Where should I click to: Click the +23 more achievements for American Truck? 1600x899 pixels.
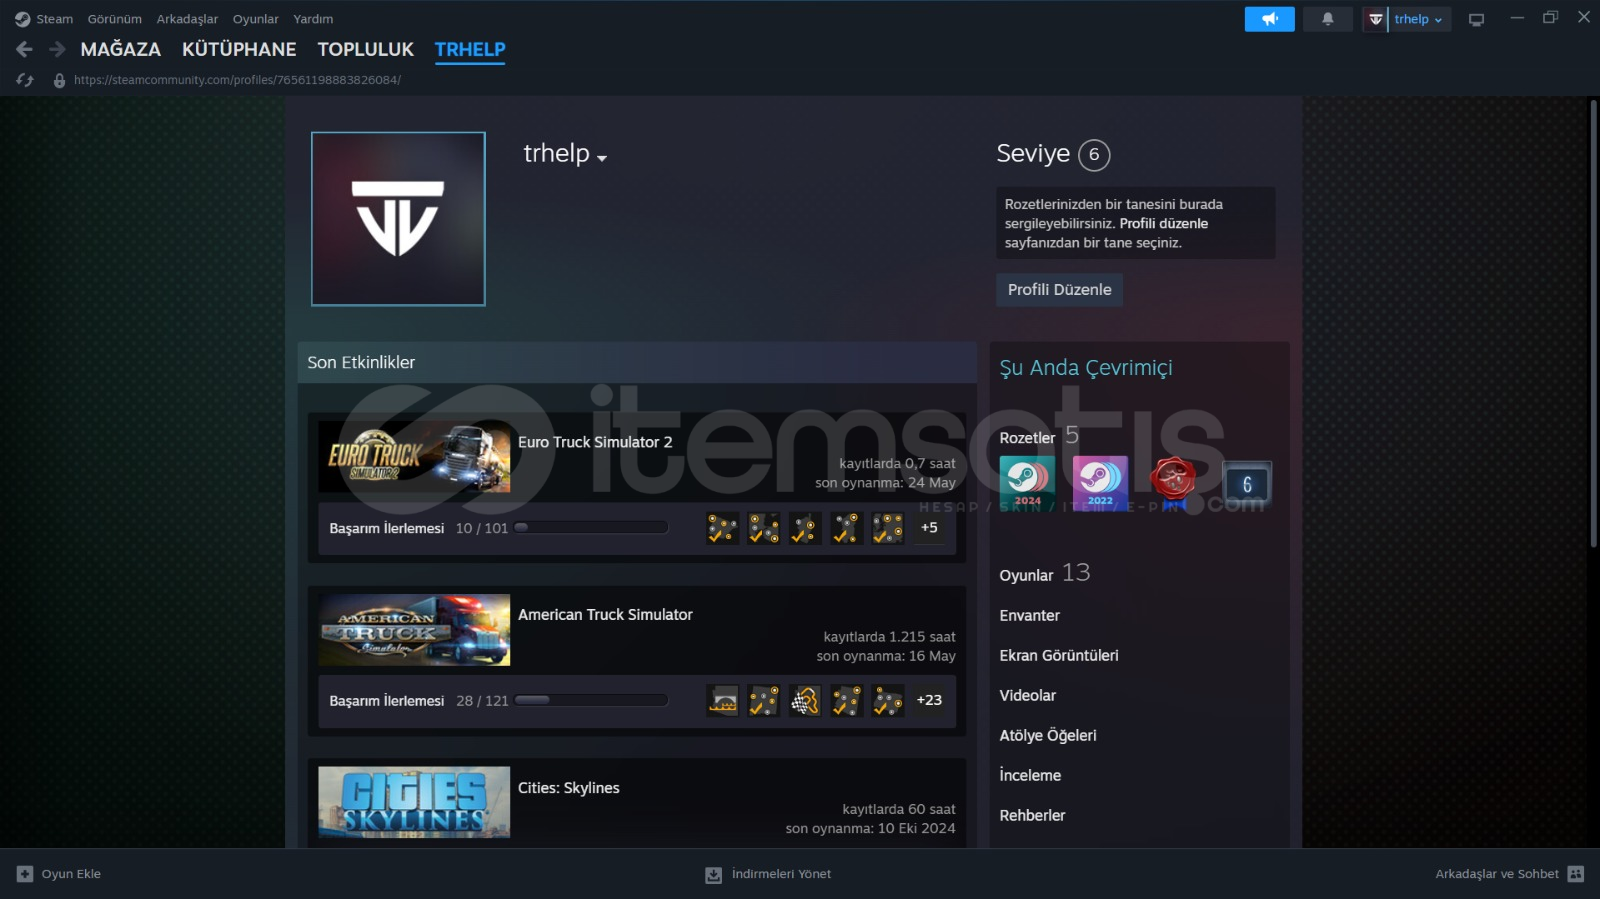pos(929,701)
